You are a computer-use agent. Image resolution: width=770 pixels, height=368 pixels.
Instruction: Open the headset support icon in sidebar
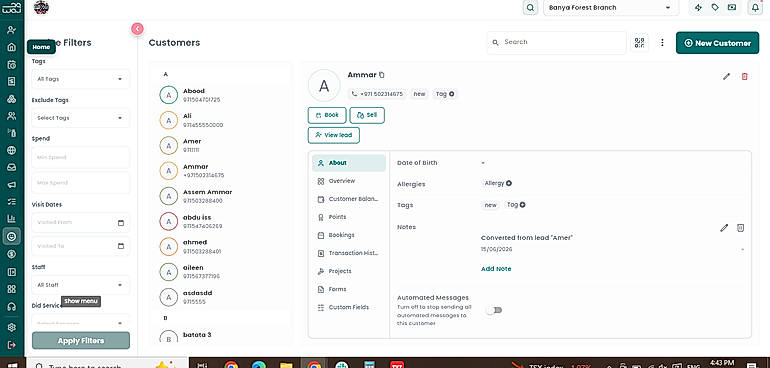pos(11,307)
